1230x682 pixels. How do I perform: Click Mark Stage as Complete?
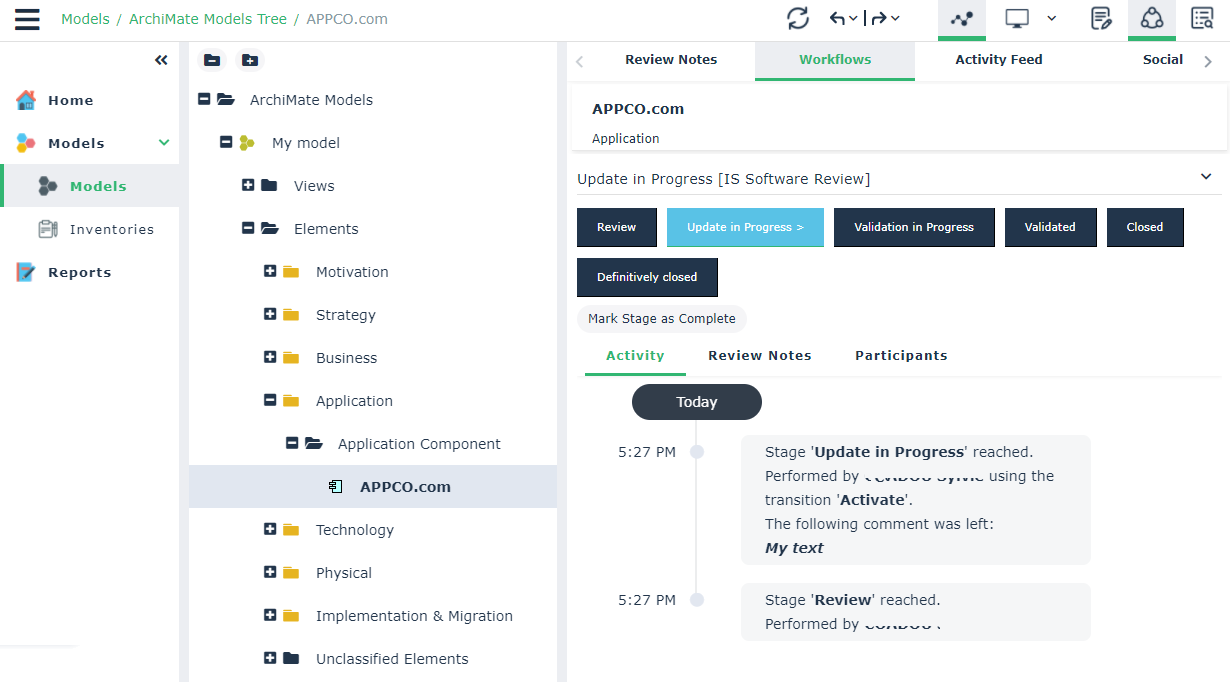pos(661,319)
